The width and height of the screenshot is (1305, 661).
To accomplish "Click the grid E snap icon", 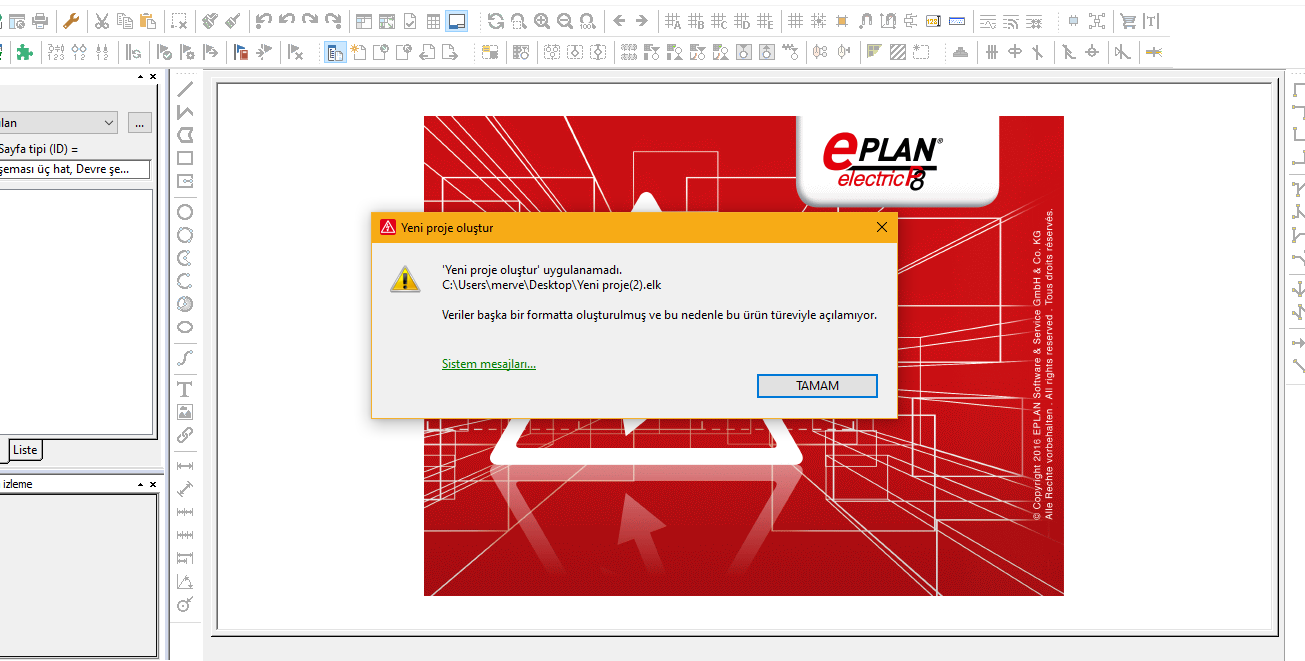I will (766, 20).
